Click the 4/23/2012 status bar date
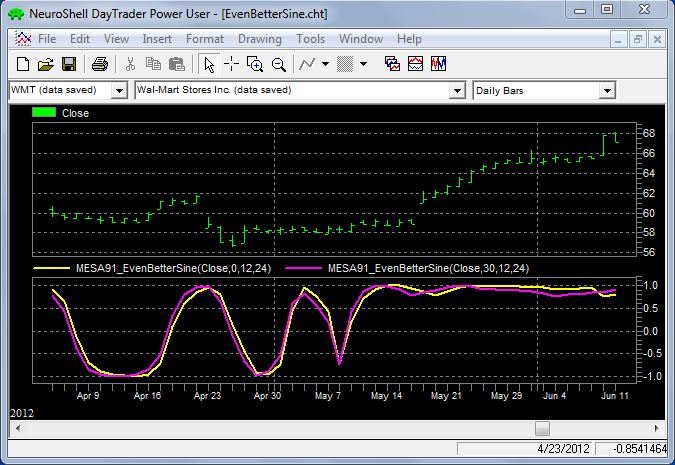The width and height of the screenshot is (675, 465). pyautogui.click(x=563, y=449)
